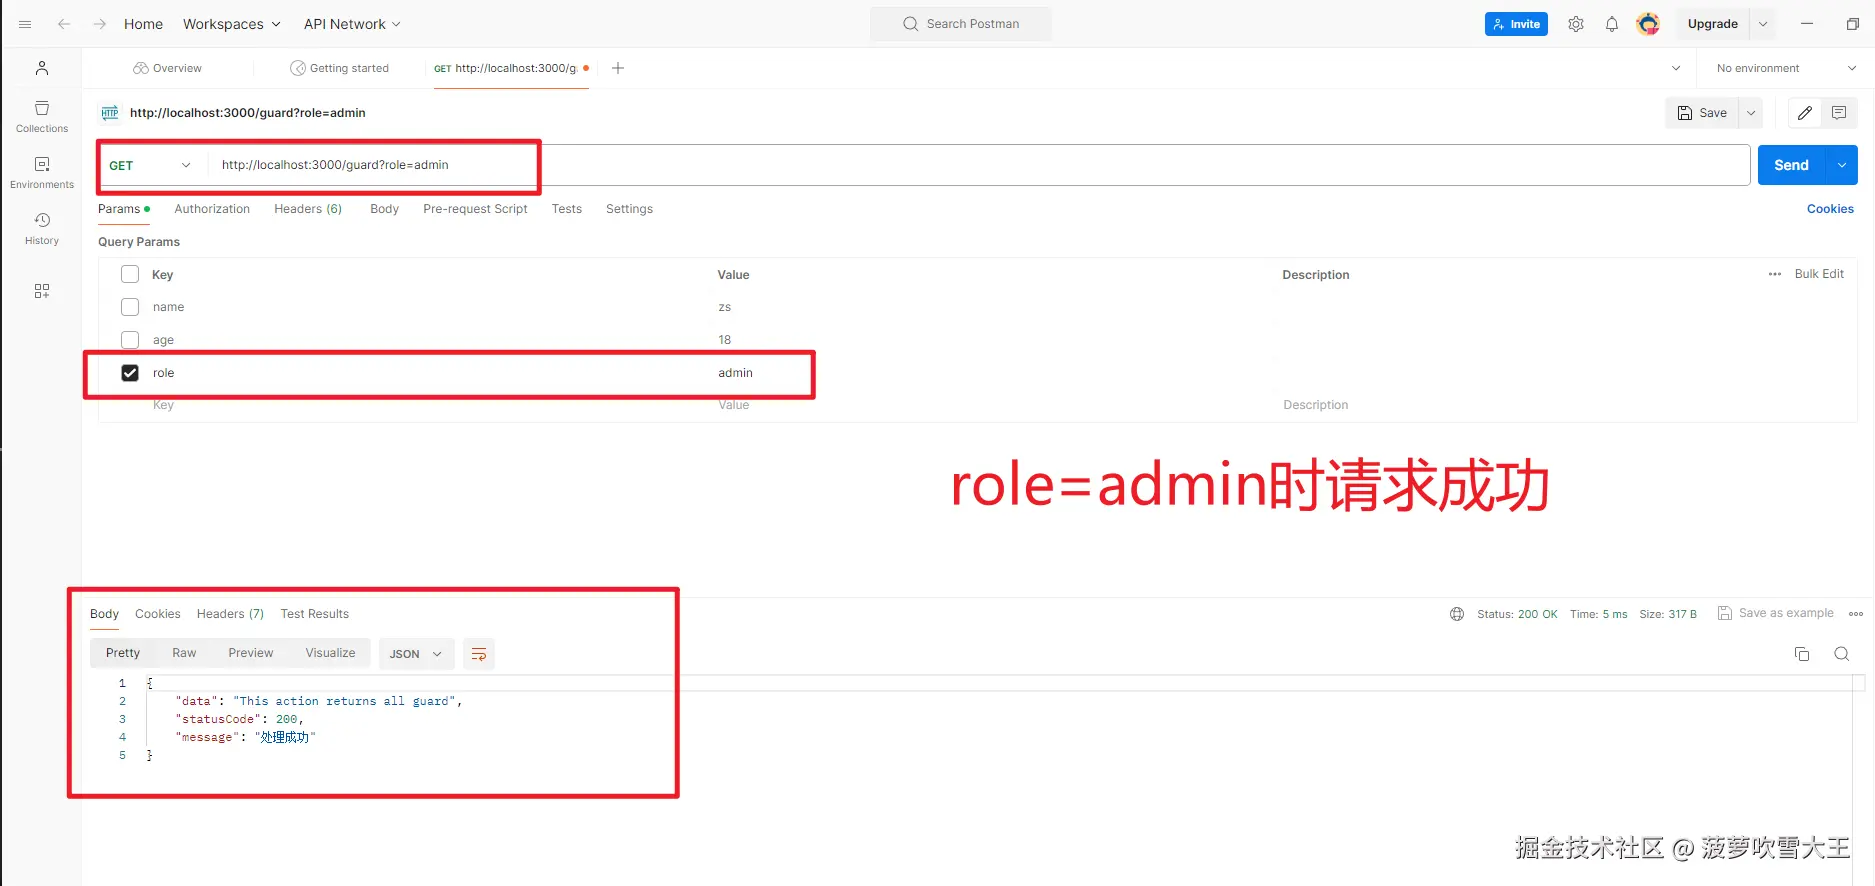Open Collections in the sidebar

[x=42, y=116]
